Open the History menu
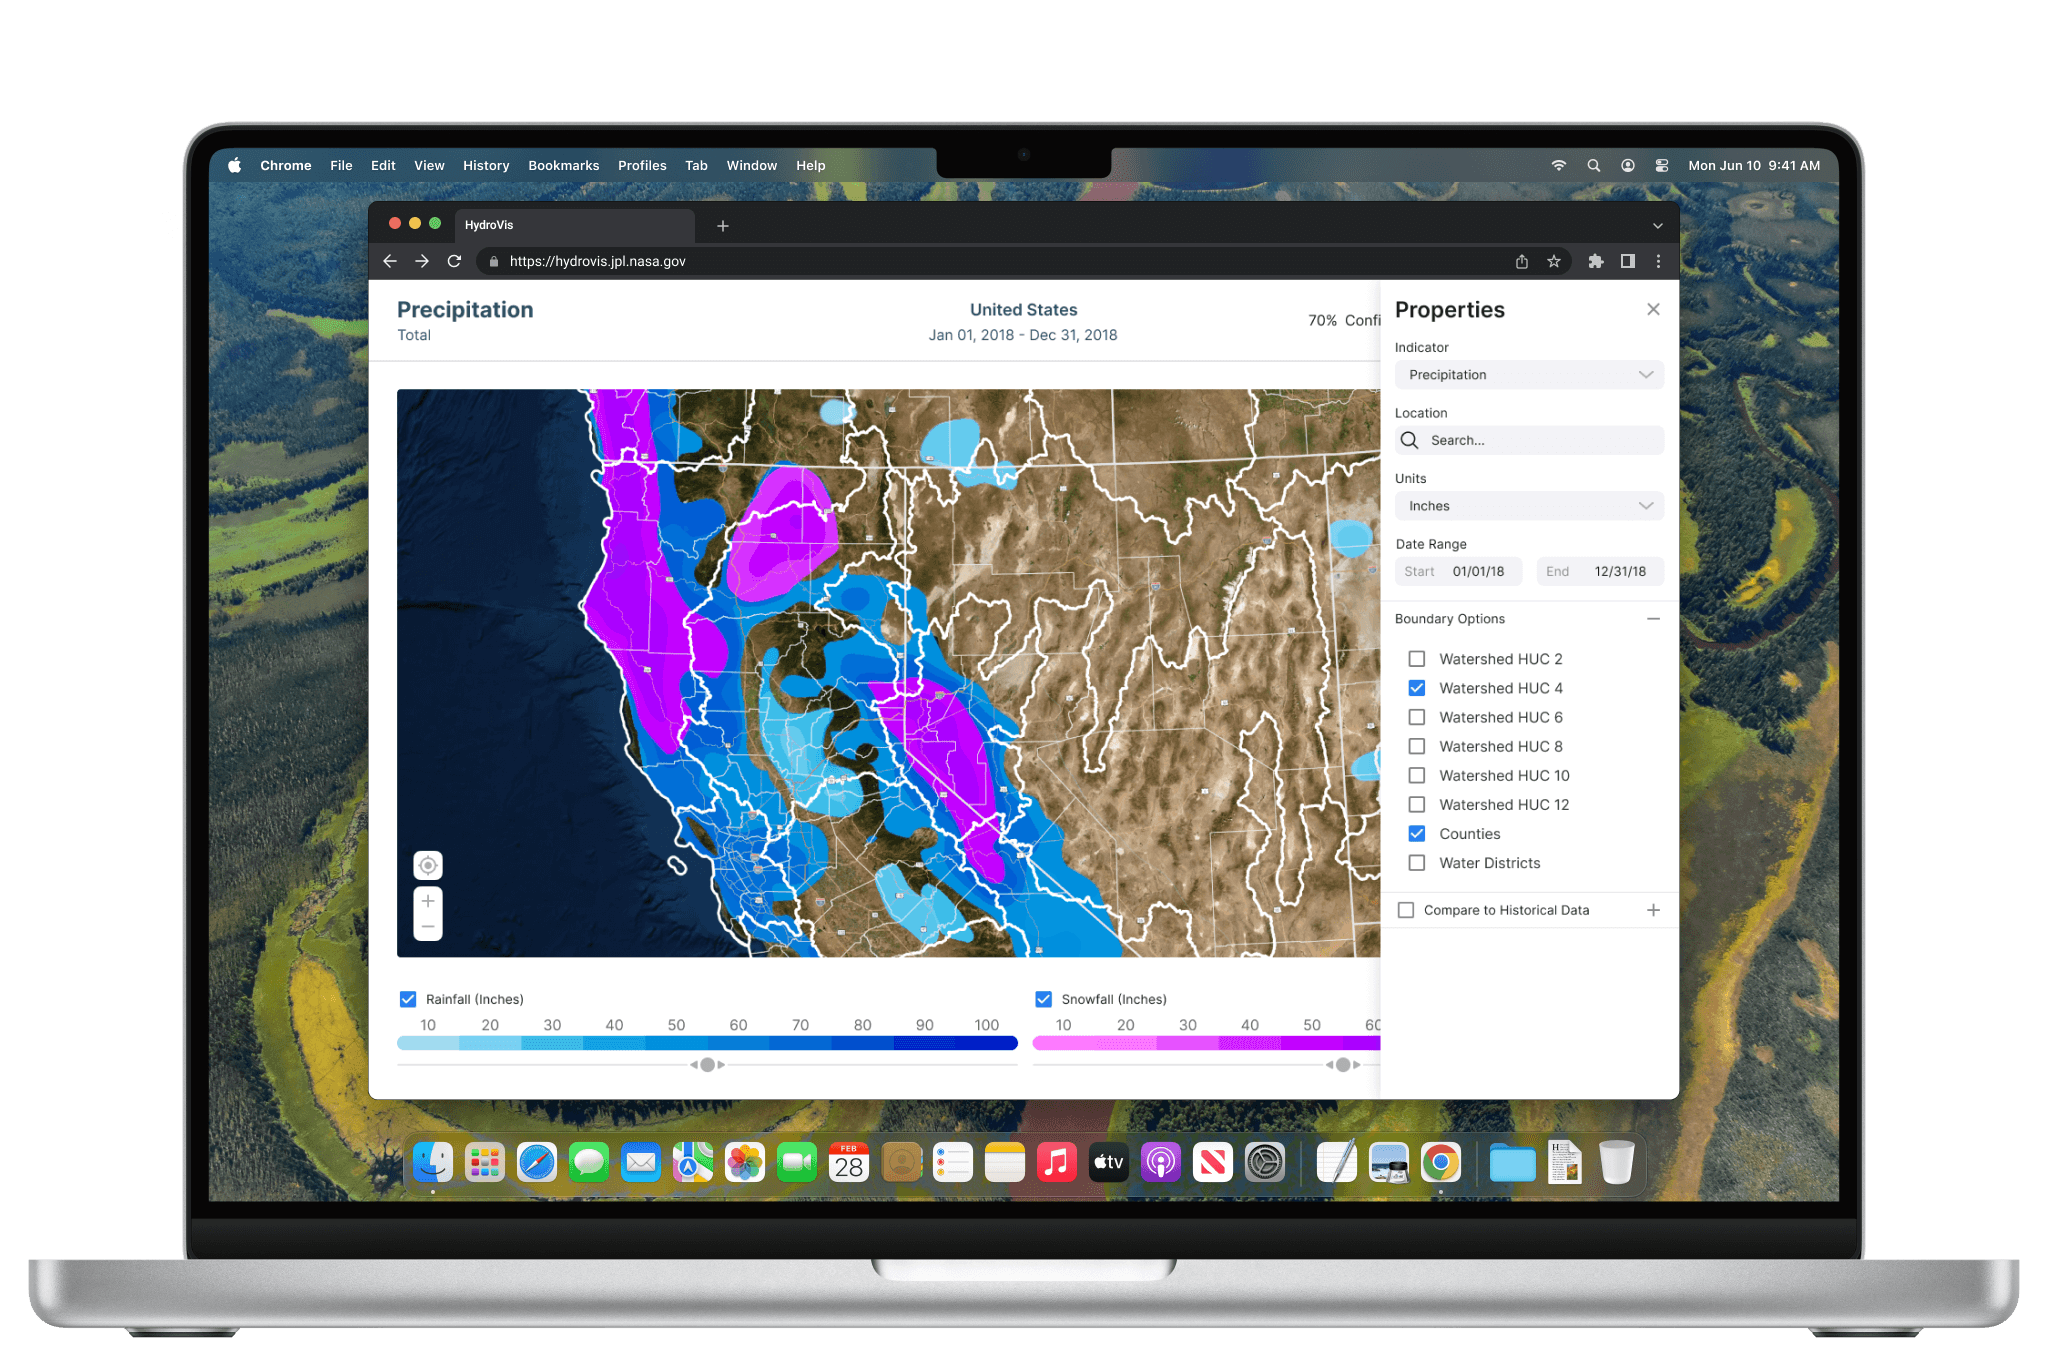2048x1349 pixels. [486, 166]
